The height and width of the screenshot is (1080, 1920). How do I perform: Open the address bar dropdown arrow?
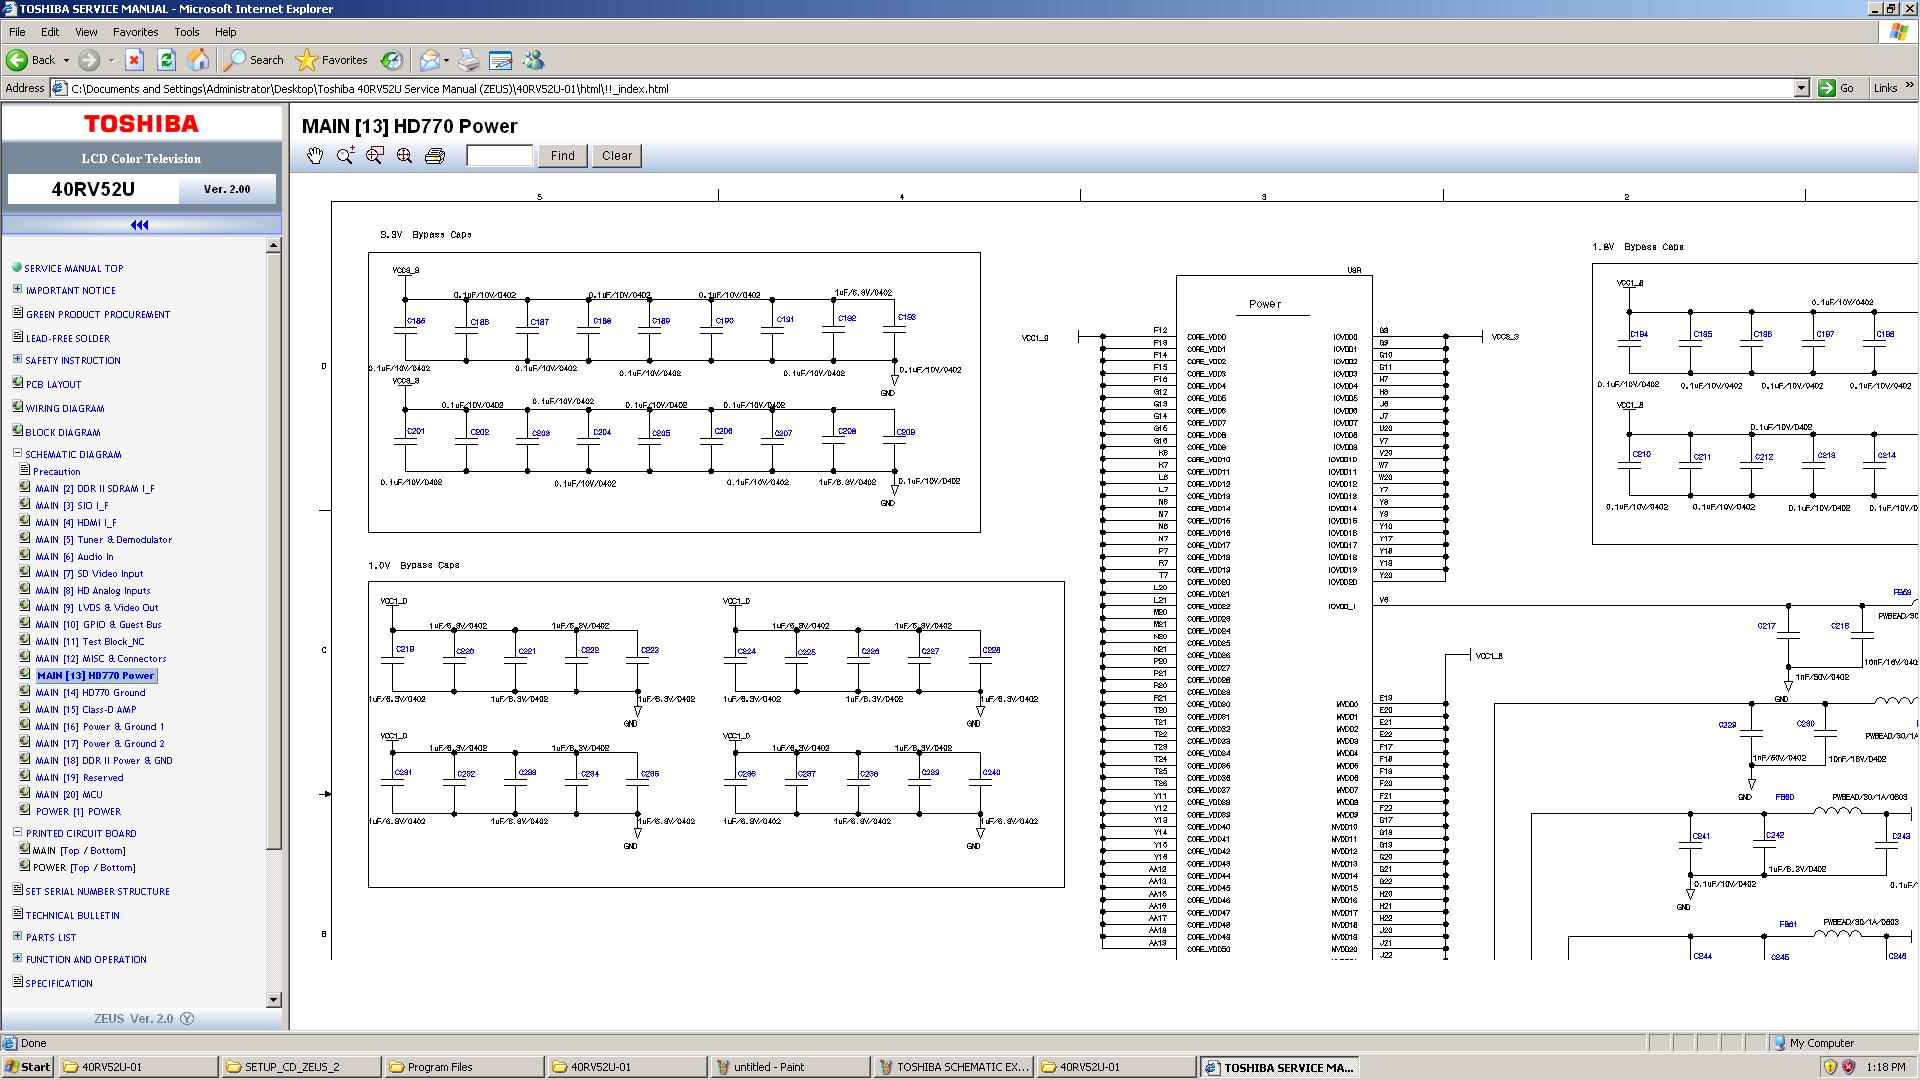pos(1801,88)
